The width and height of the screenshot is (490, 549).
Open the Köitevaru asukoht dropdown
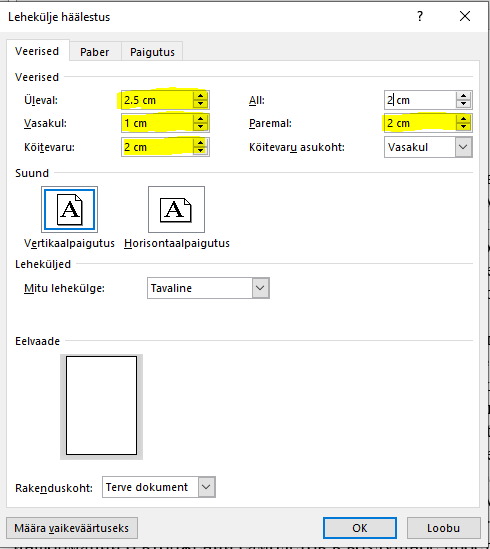[463, 147]
